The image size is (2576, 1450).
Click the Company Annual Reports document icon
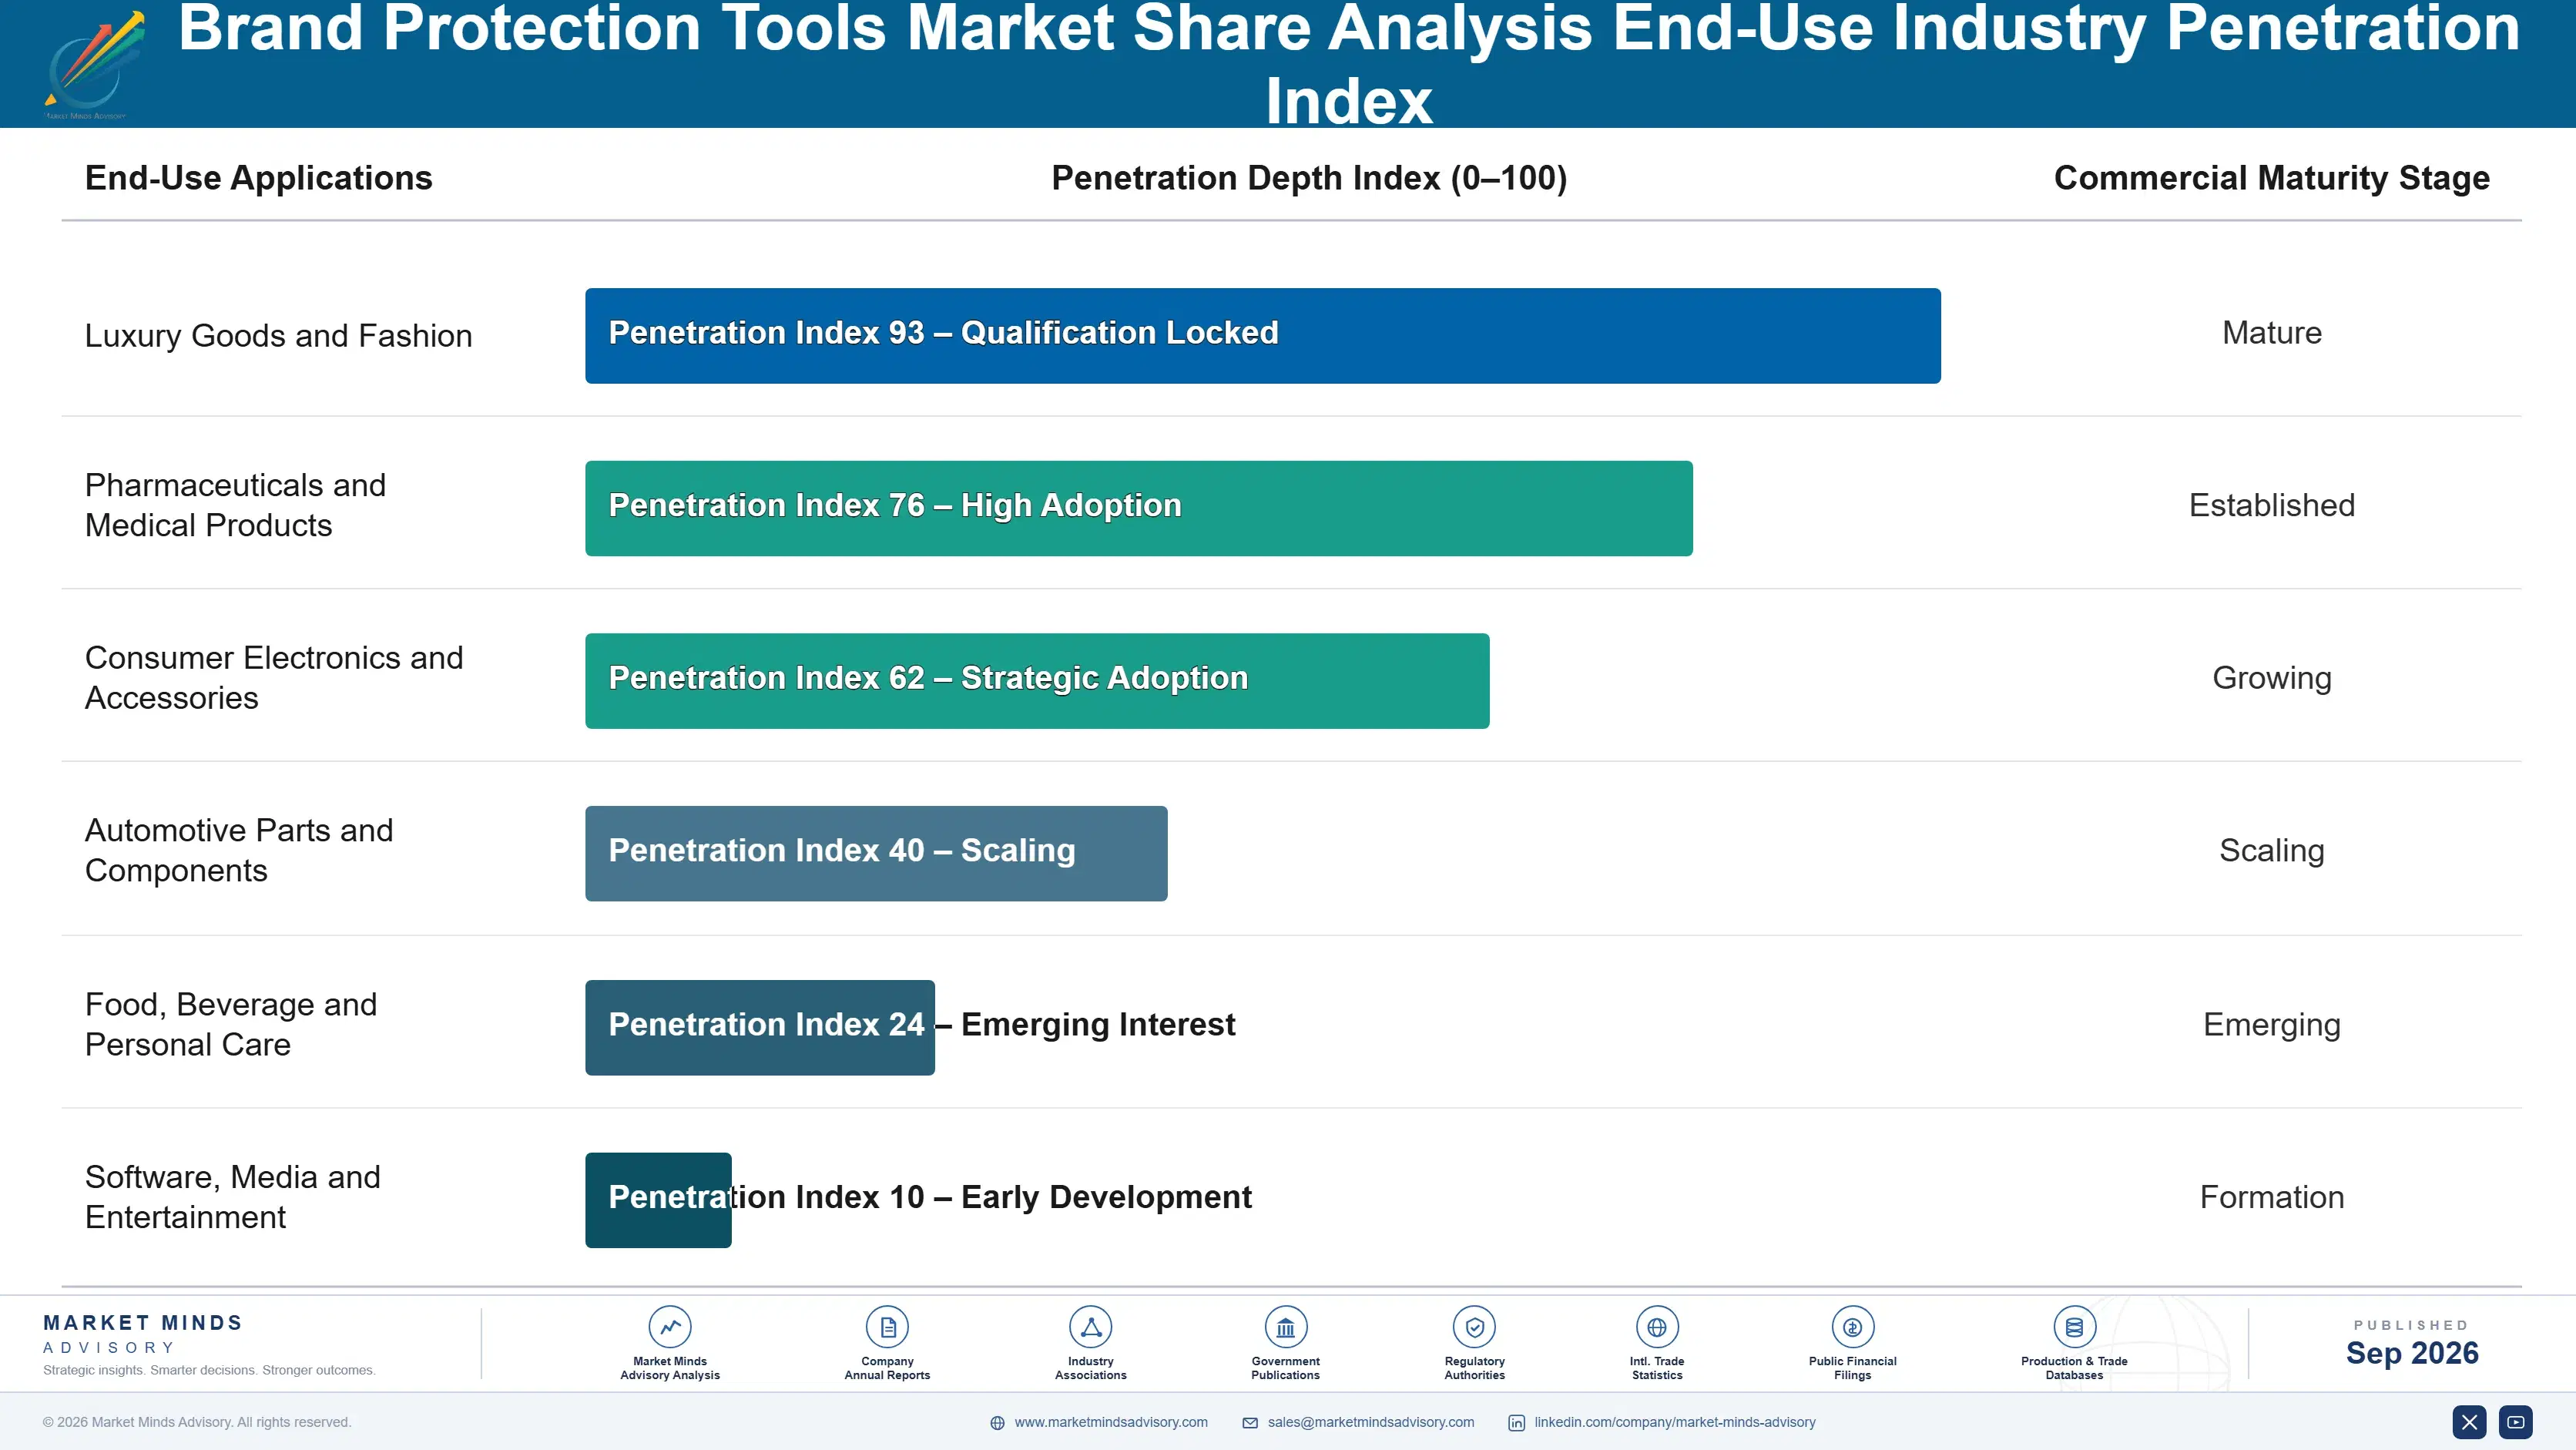[887, 1327]
